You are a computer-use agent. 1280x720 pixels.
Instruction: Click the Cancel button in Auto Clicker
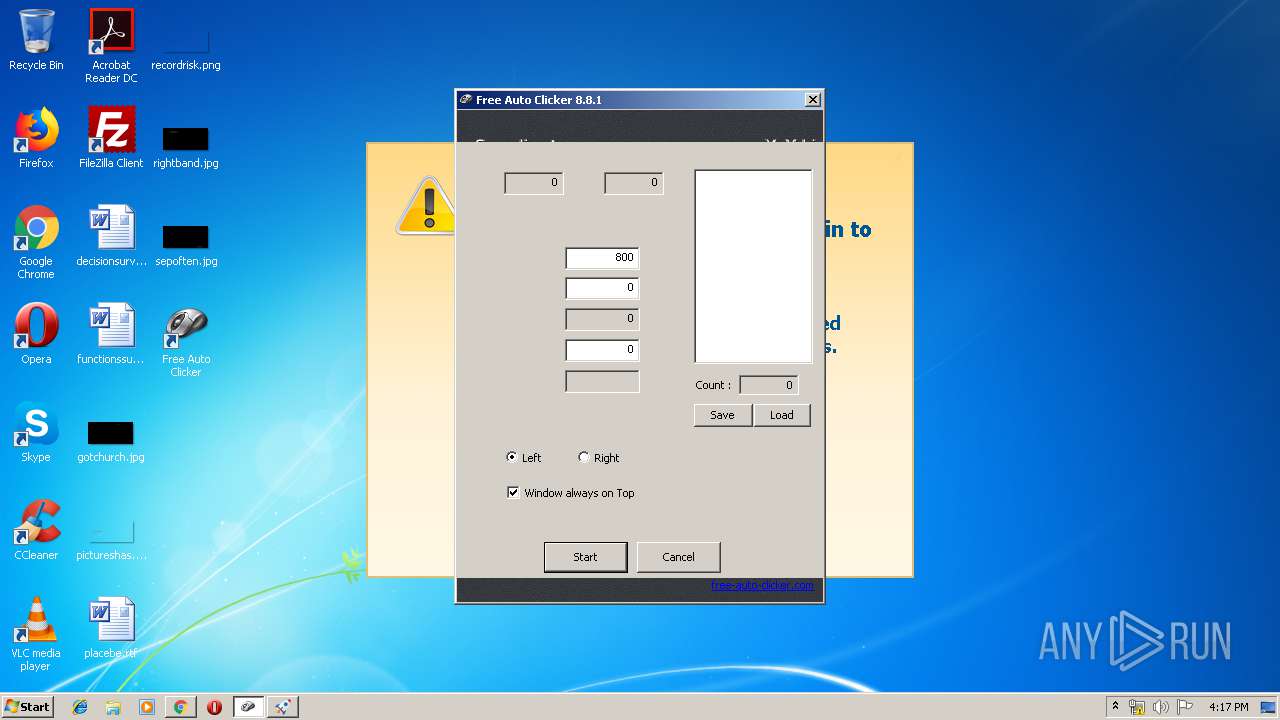[x=678, y=557]
